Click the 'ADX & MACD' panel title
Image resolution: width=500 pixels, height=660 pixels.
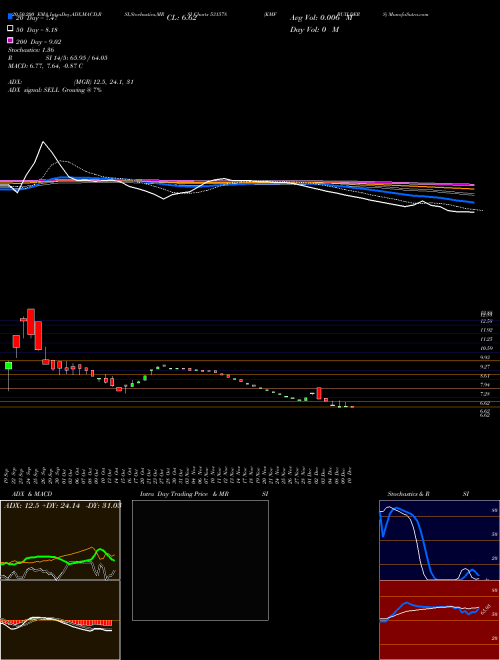[32, 494]
